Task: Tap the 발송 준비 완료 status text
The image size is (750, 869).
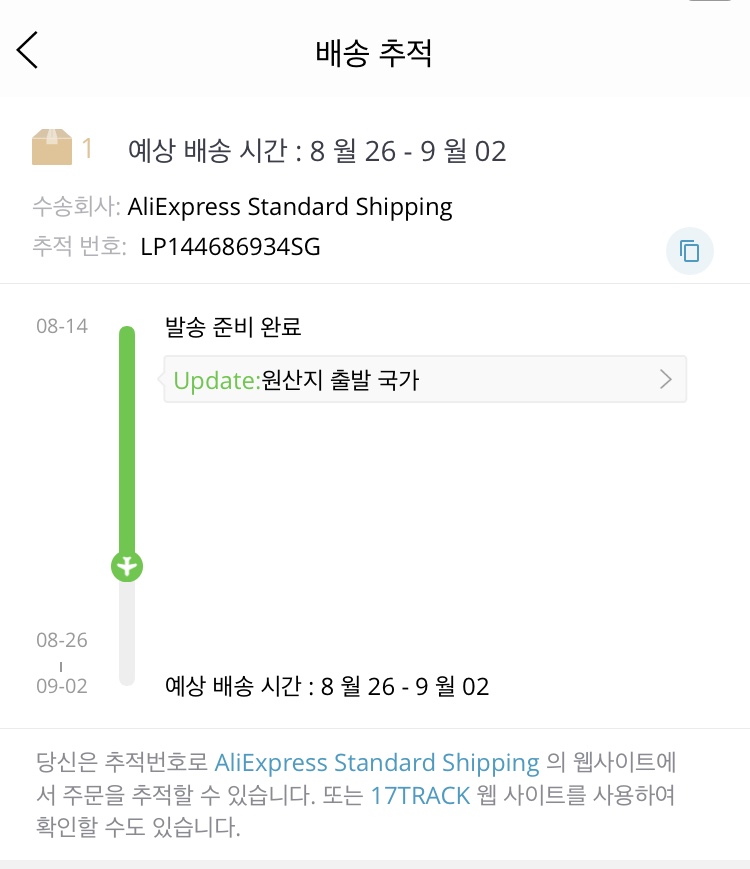Action: tap(233, 327)
